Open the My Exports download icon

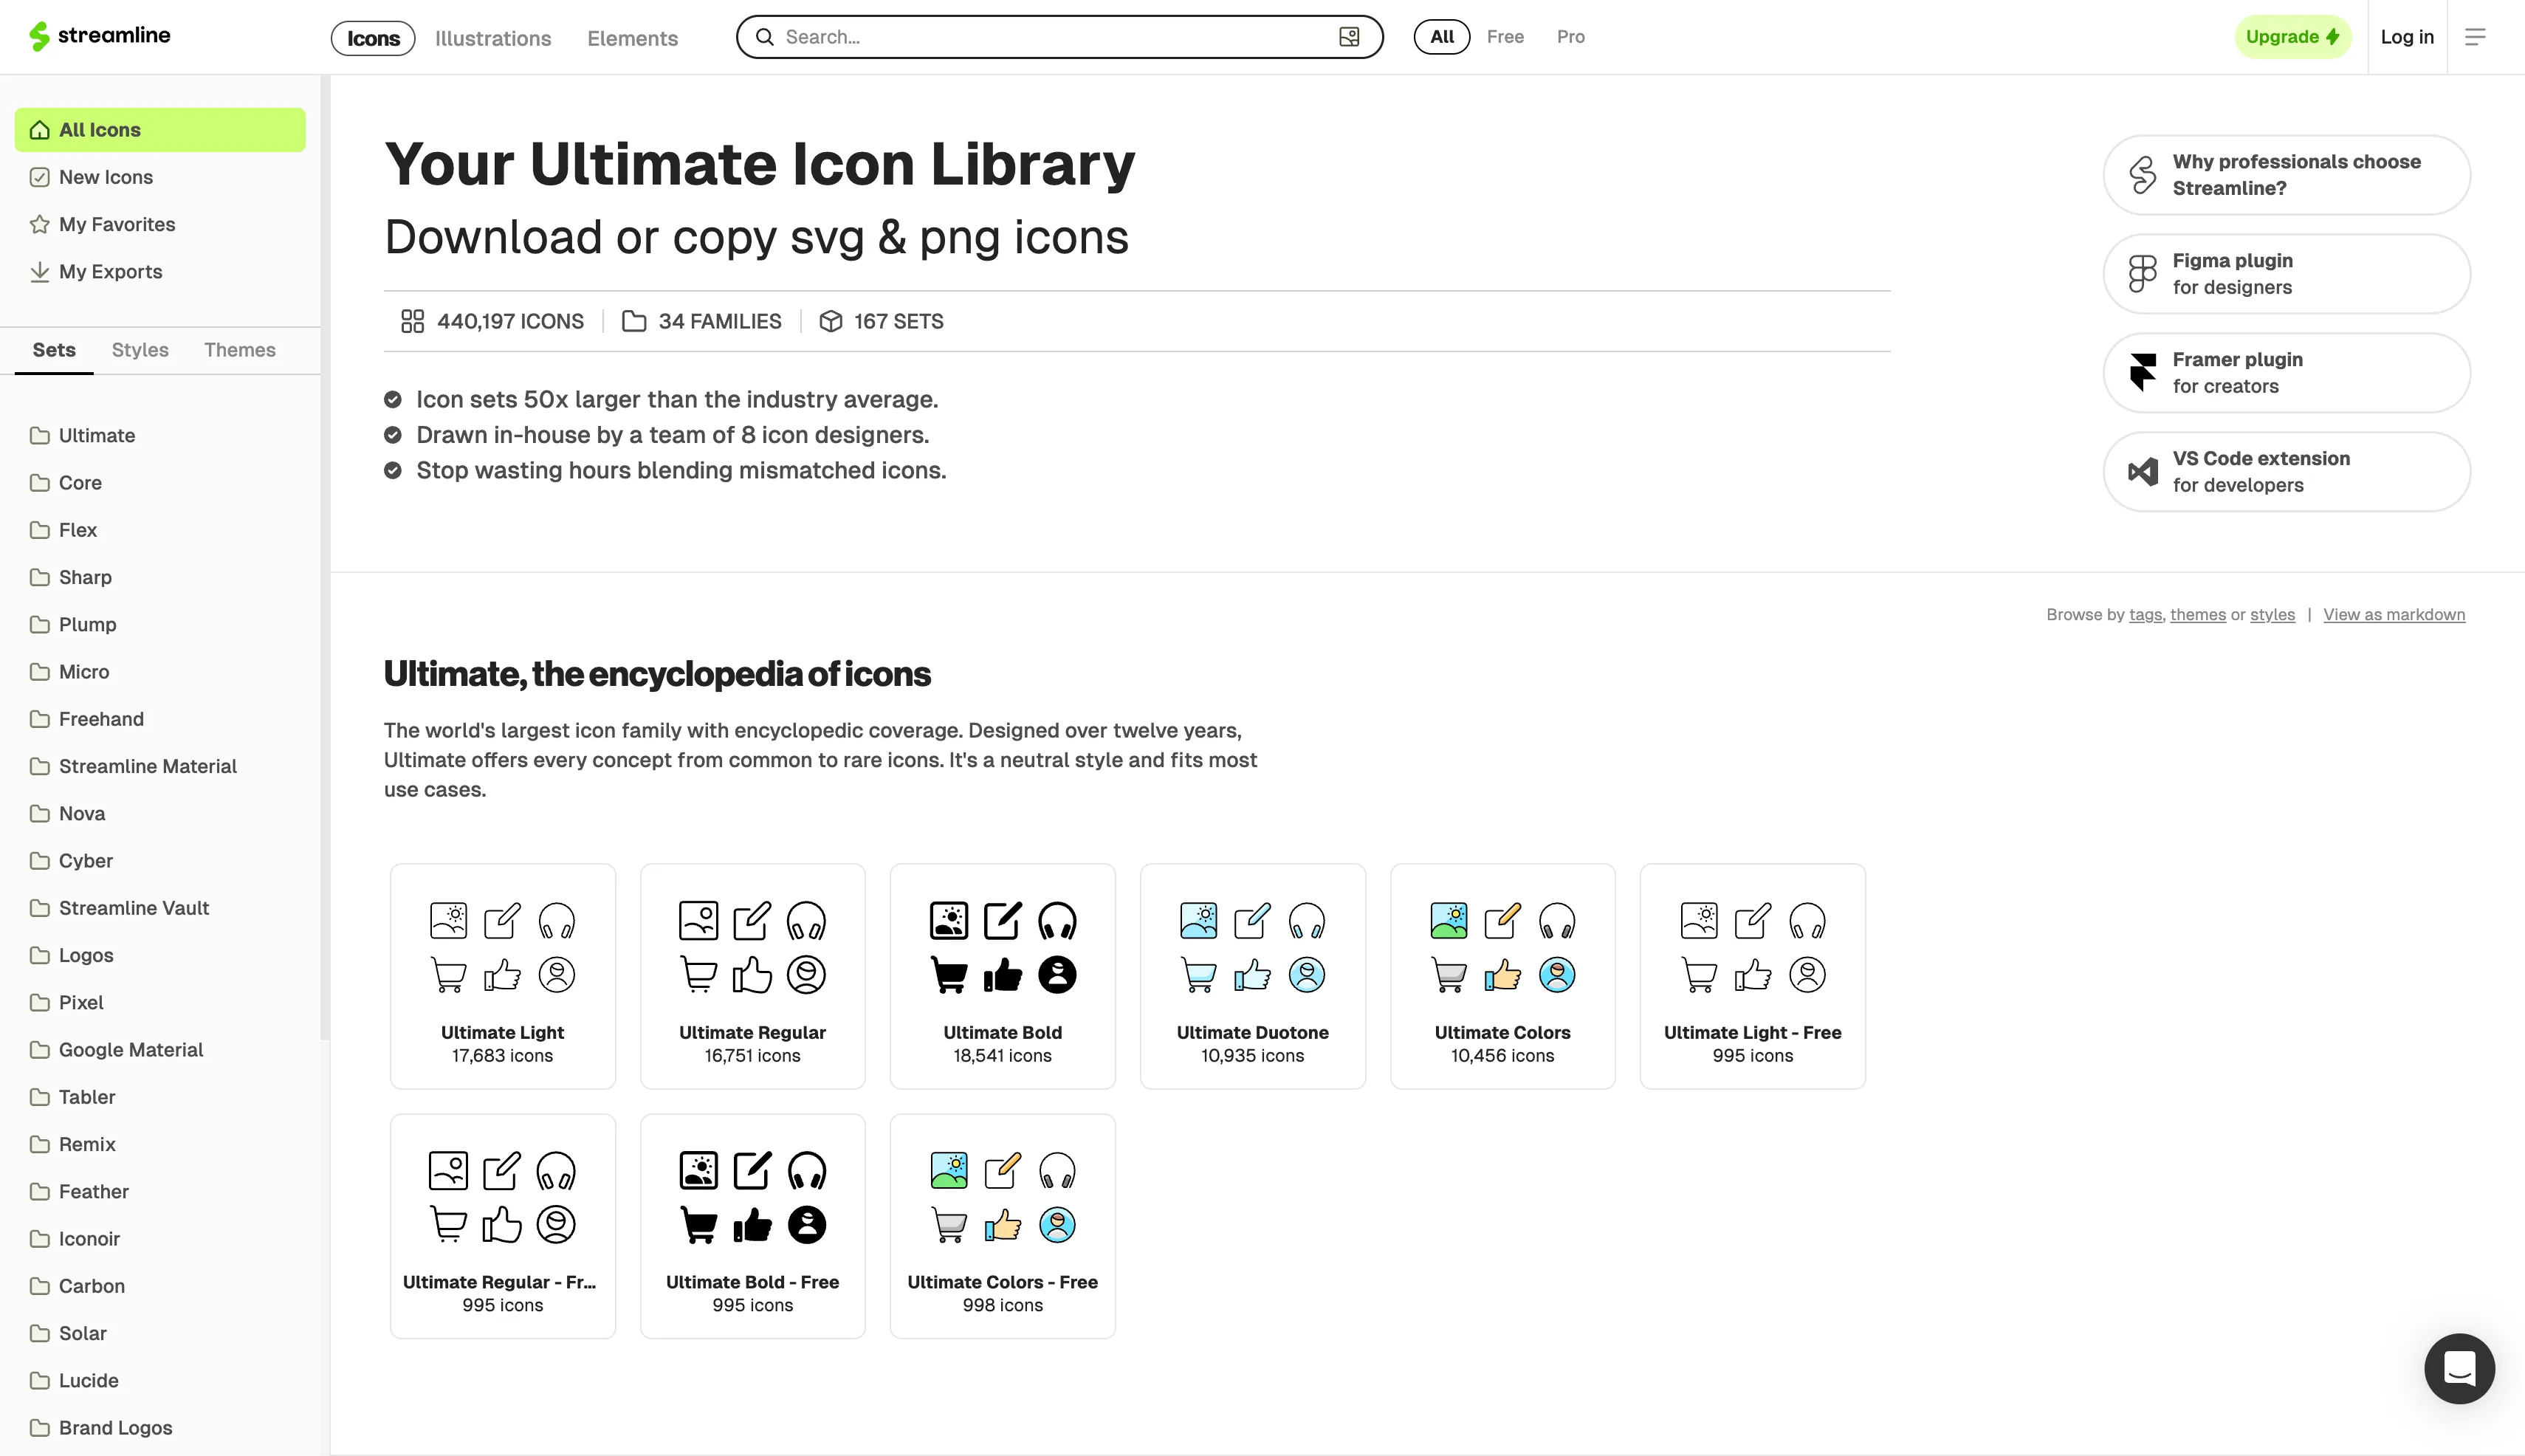[x=40, y=272]
